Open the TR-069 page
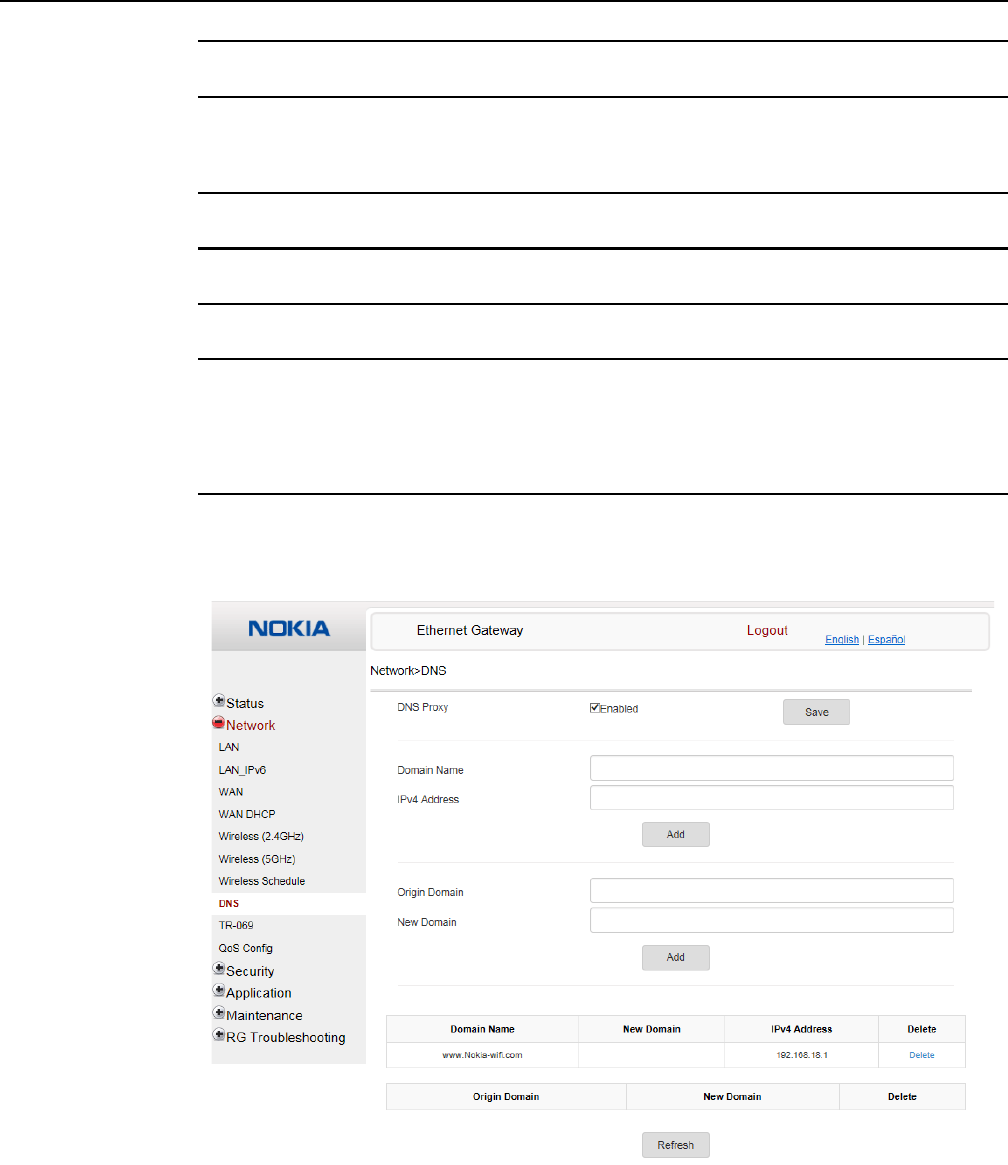The width and height of the screenshot is (1008, 1165). [235, 926]
